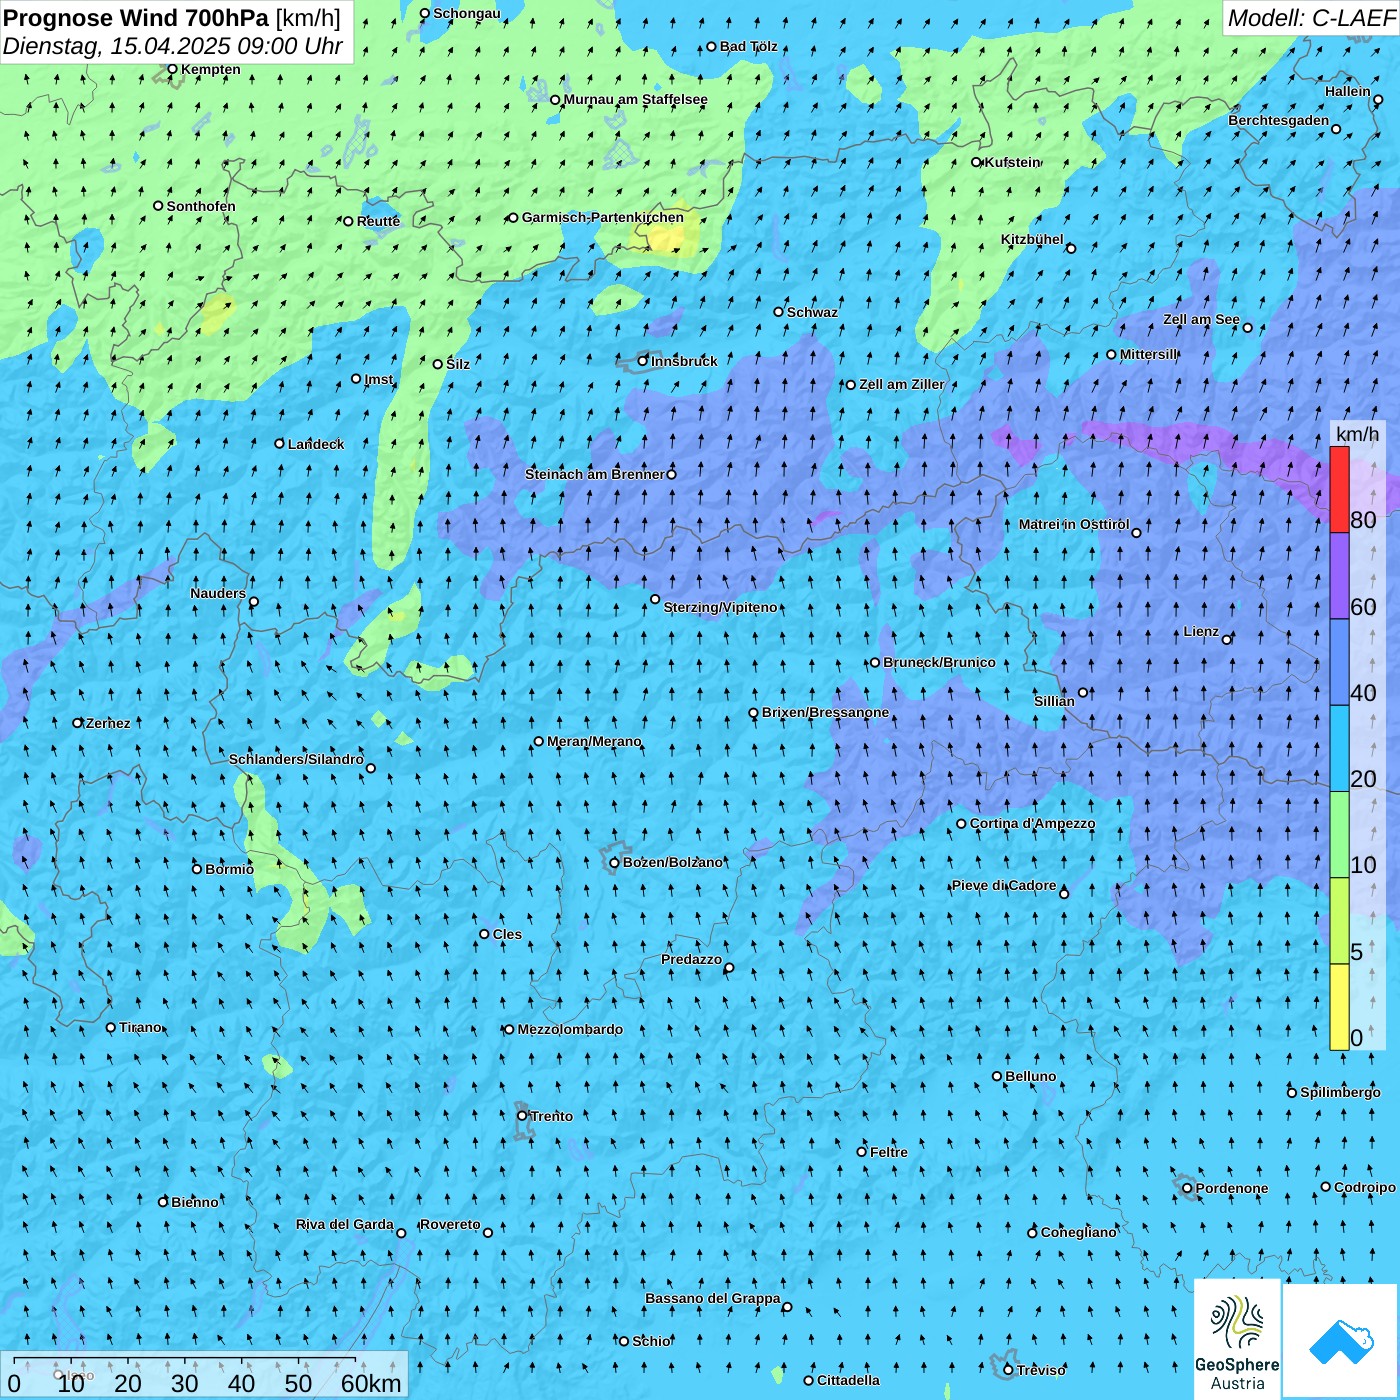Click the green 10 km/h legend segment
Image resolution: width=1400 pixels, height=1400 pixels.
(x=1339, y=835)
